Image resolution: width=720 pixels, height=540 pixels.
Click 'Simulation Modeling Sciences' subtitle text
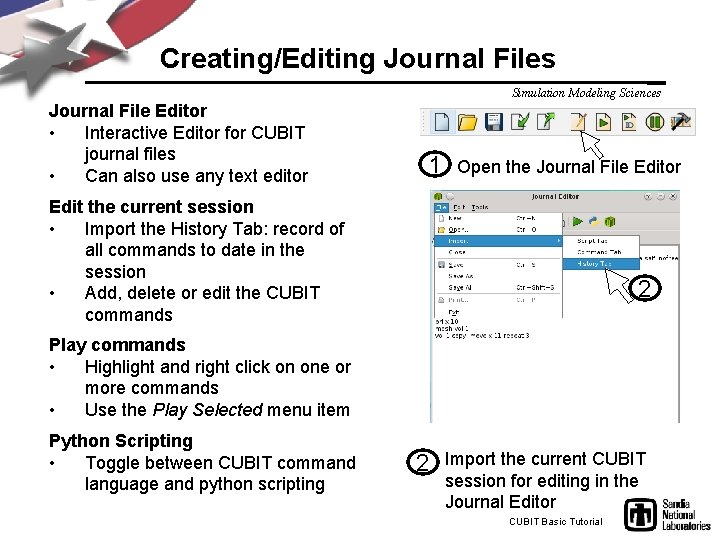(x=586, y=93)
